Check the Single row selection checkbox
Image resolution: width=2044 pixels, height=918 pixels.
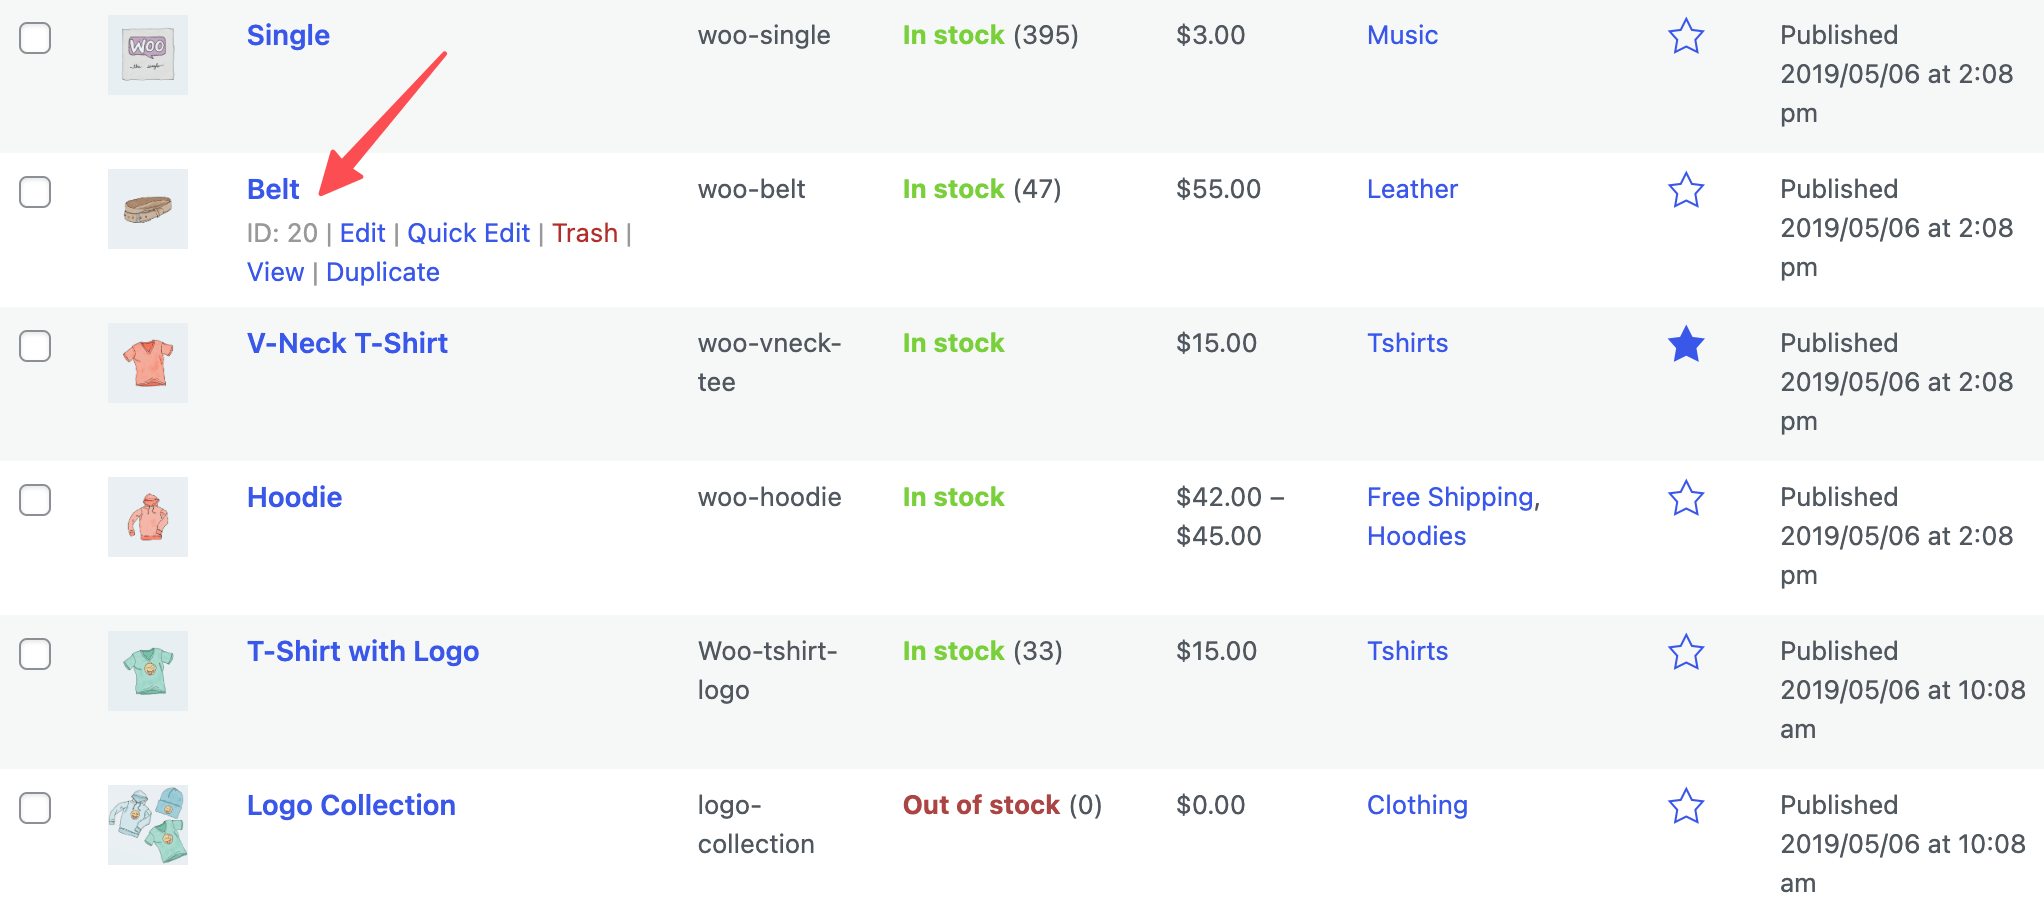35,38
